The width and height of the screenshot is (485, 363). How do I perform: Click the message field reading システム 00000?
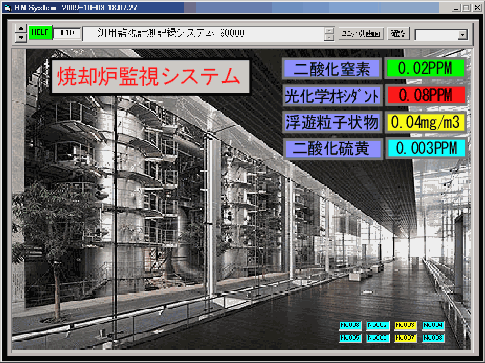click(x=203, y=33)
